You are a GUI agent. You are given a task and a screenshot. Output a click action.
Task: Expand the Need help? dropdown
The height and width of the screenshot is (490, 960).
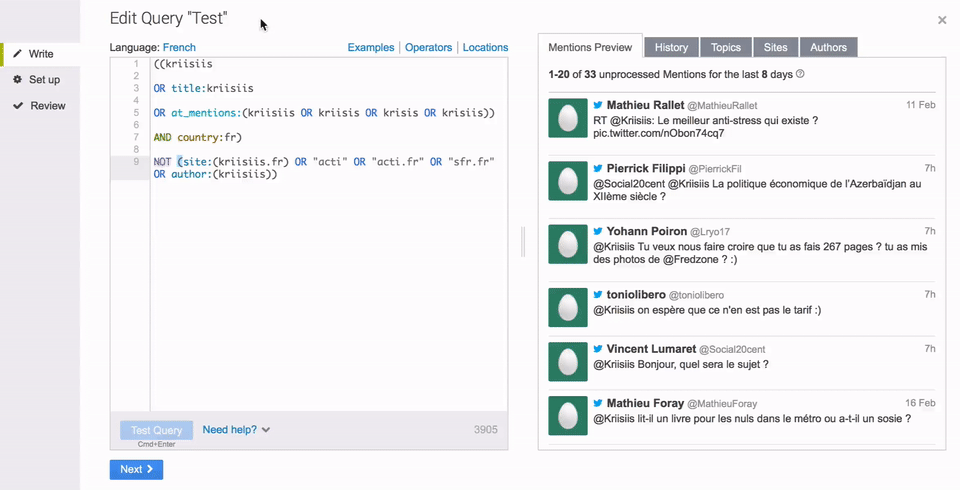(236, 430)
